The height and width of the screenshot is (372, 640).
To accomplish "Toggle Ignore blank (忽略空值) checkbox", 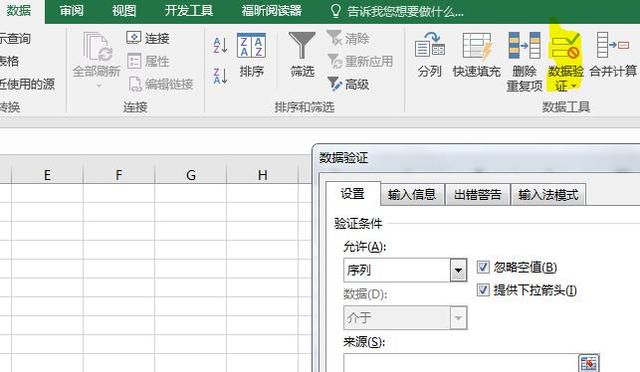I will (x=483, y=267).
